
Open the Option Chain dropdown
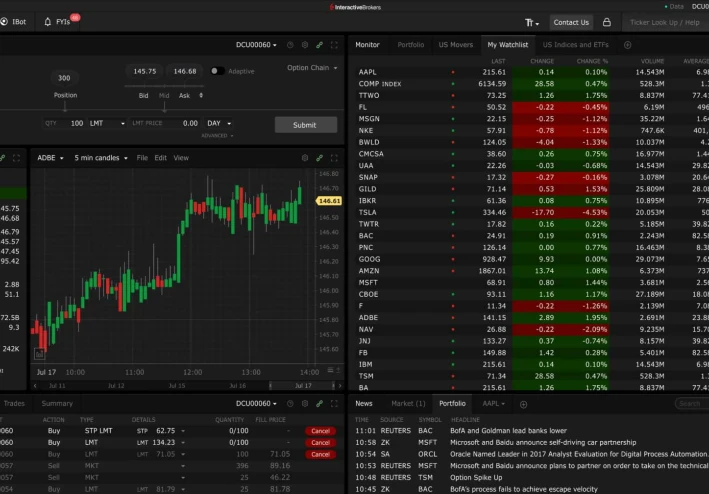[x=312, y=68]
